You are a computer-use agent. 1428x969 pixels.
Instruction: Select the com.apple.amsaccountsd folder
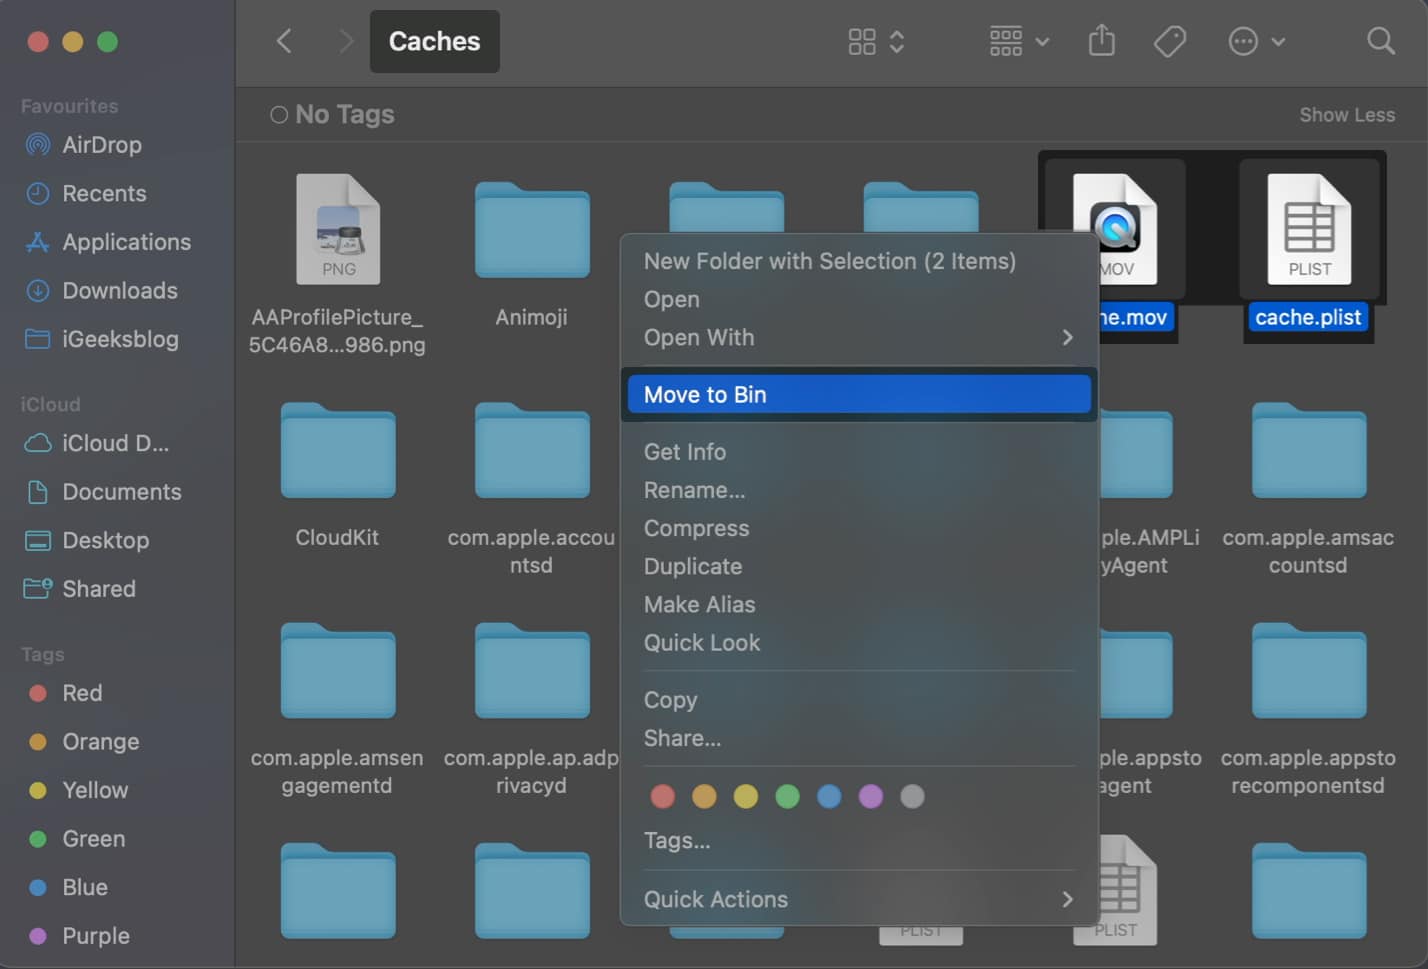click(x=1309, y=450)
